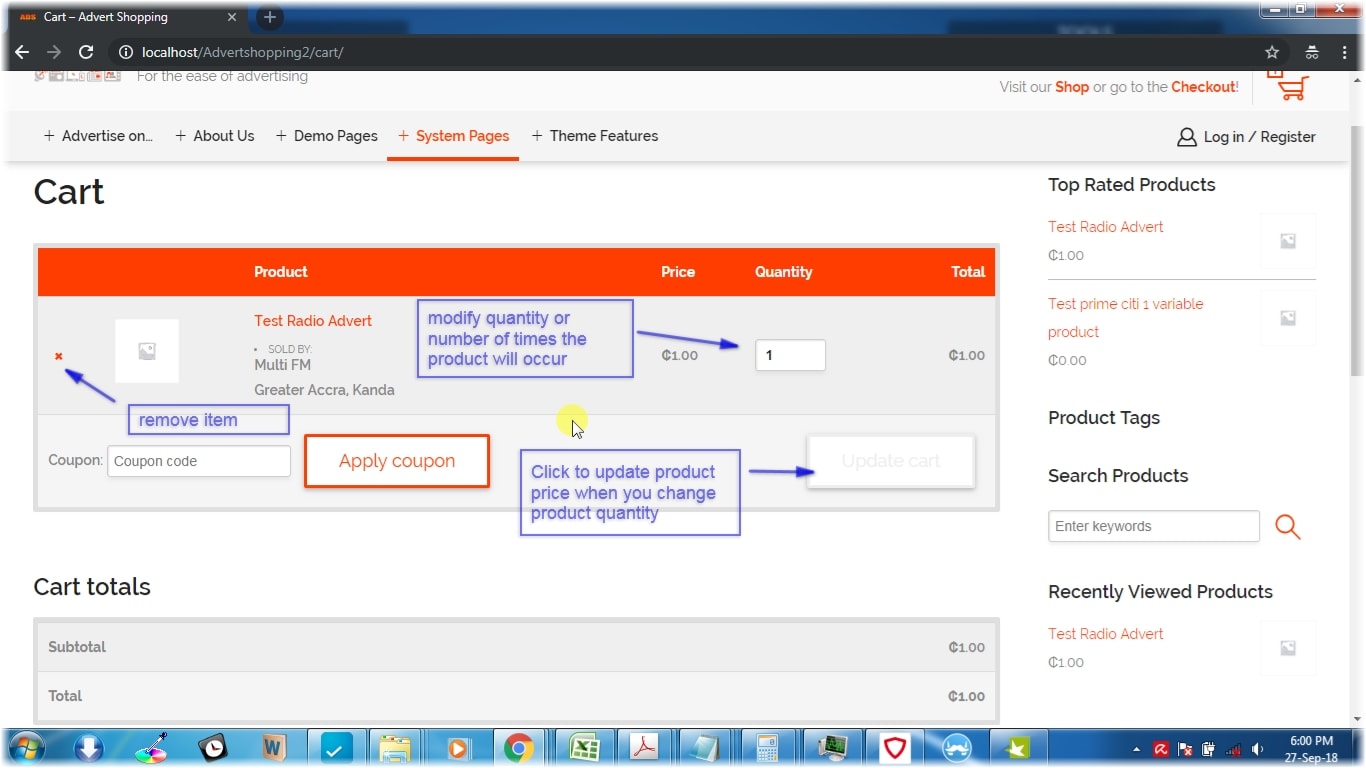Expand the Demo Pages dropdown
This screenshot has width=1366, height=768.
pos(335,136)
